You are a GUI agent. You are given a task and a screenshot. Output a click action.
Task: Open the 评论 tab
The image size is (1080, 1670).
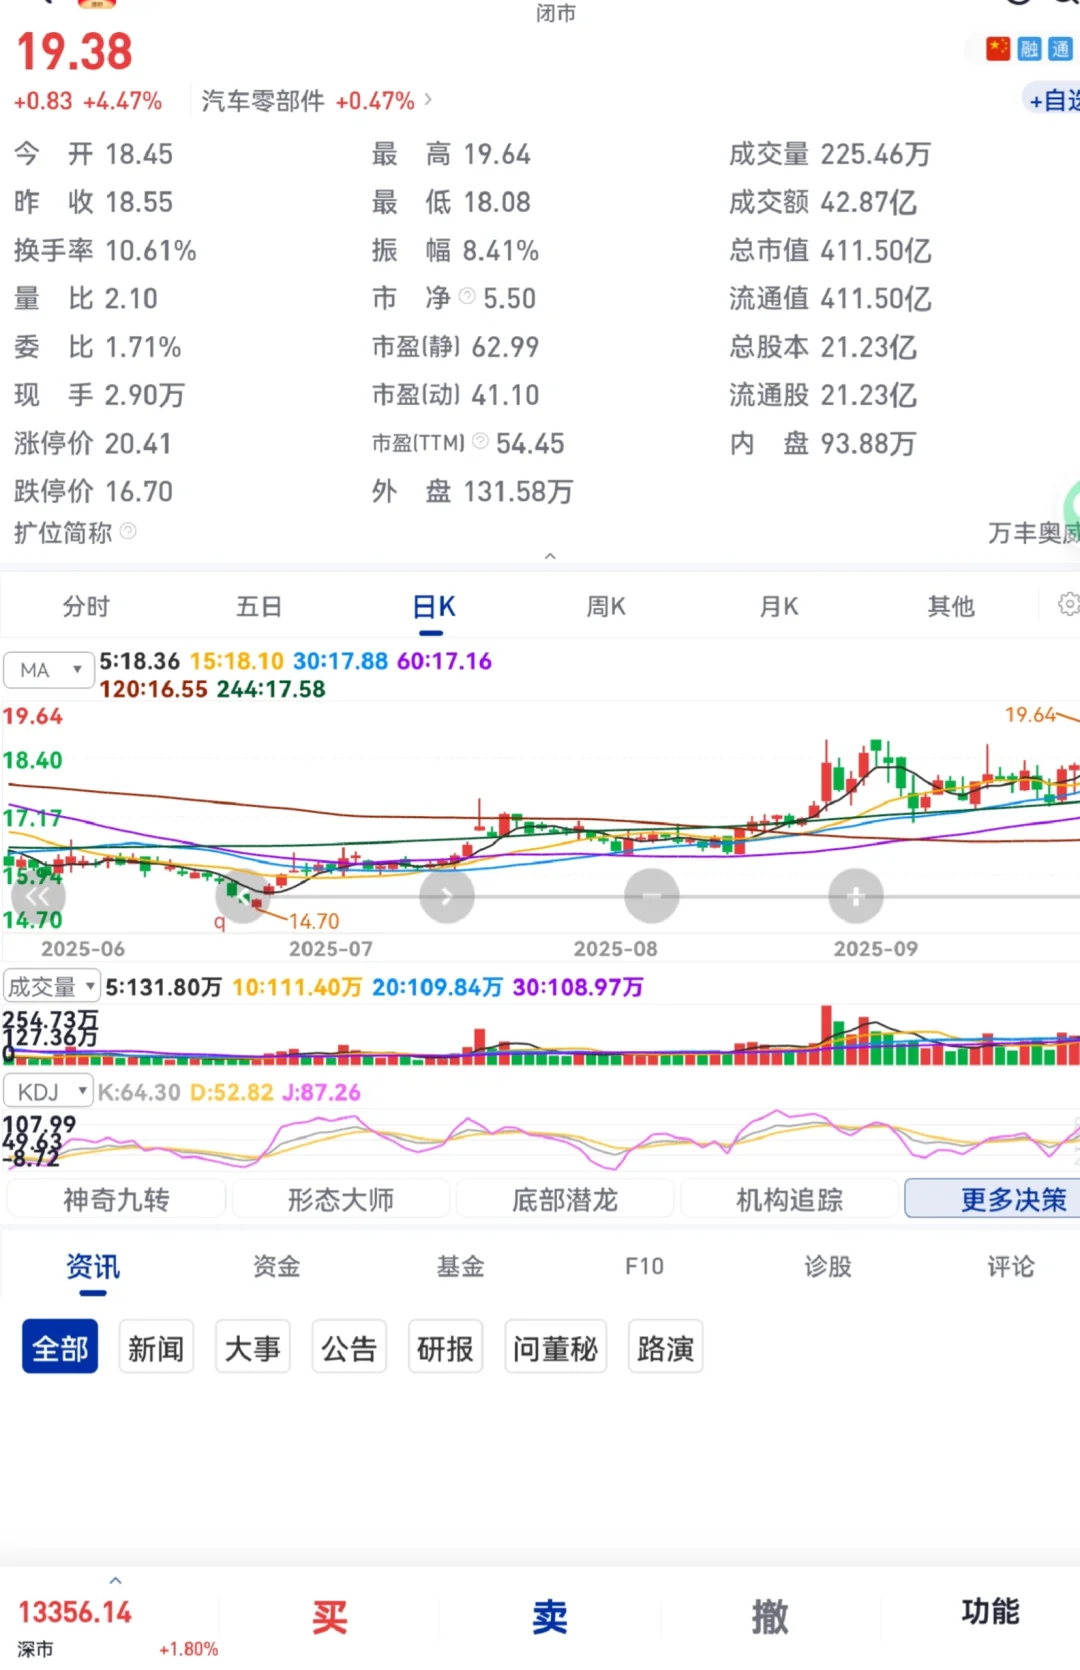tap(1011, 1267)
